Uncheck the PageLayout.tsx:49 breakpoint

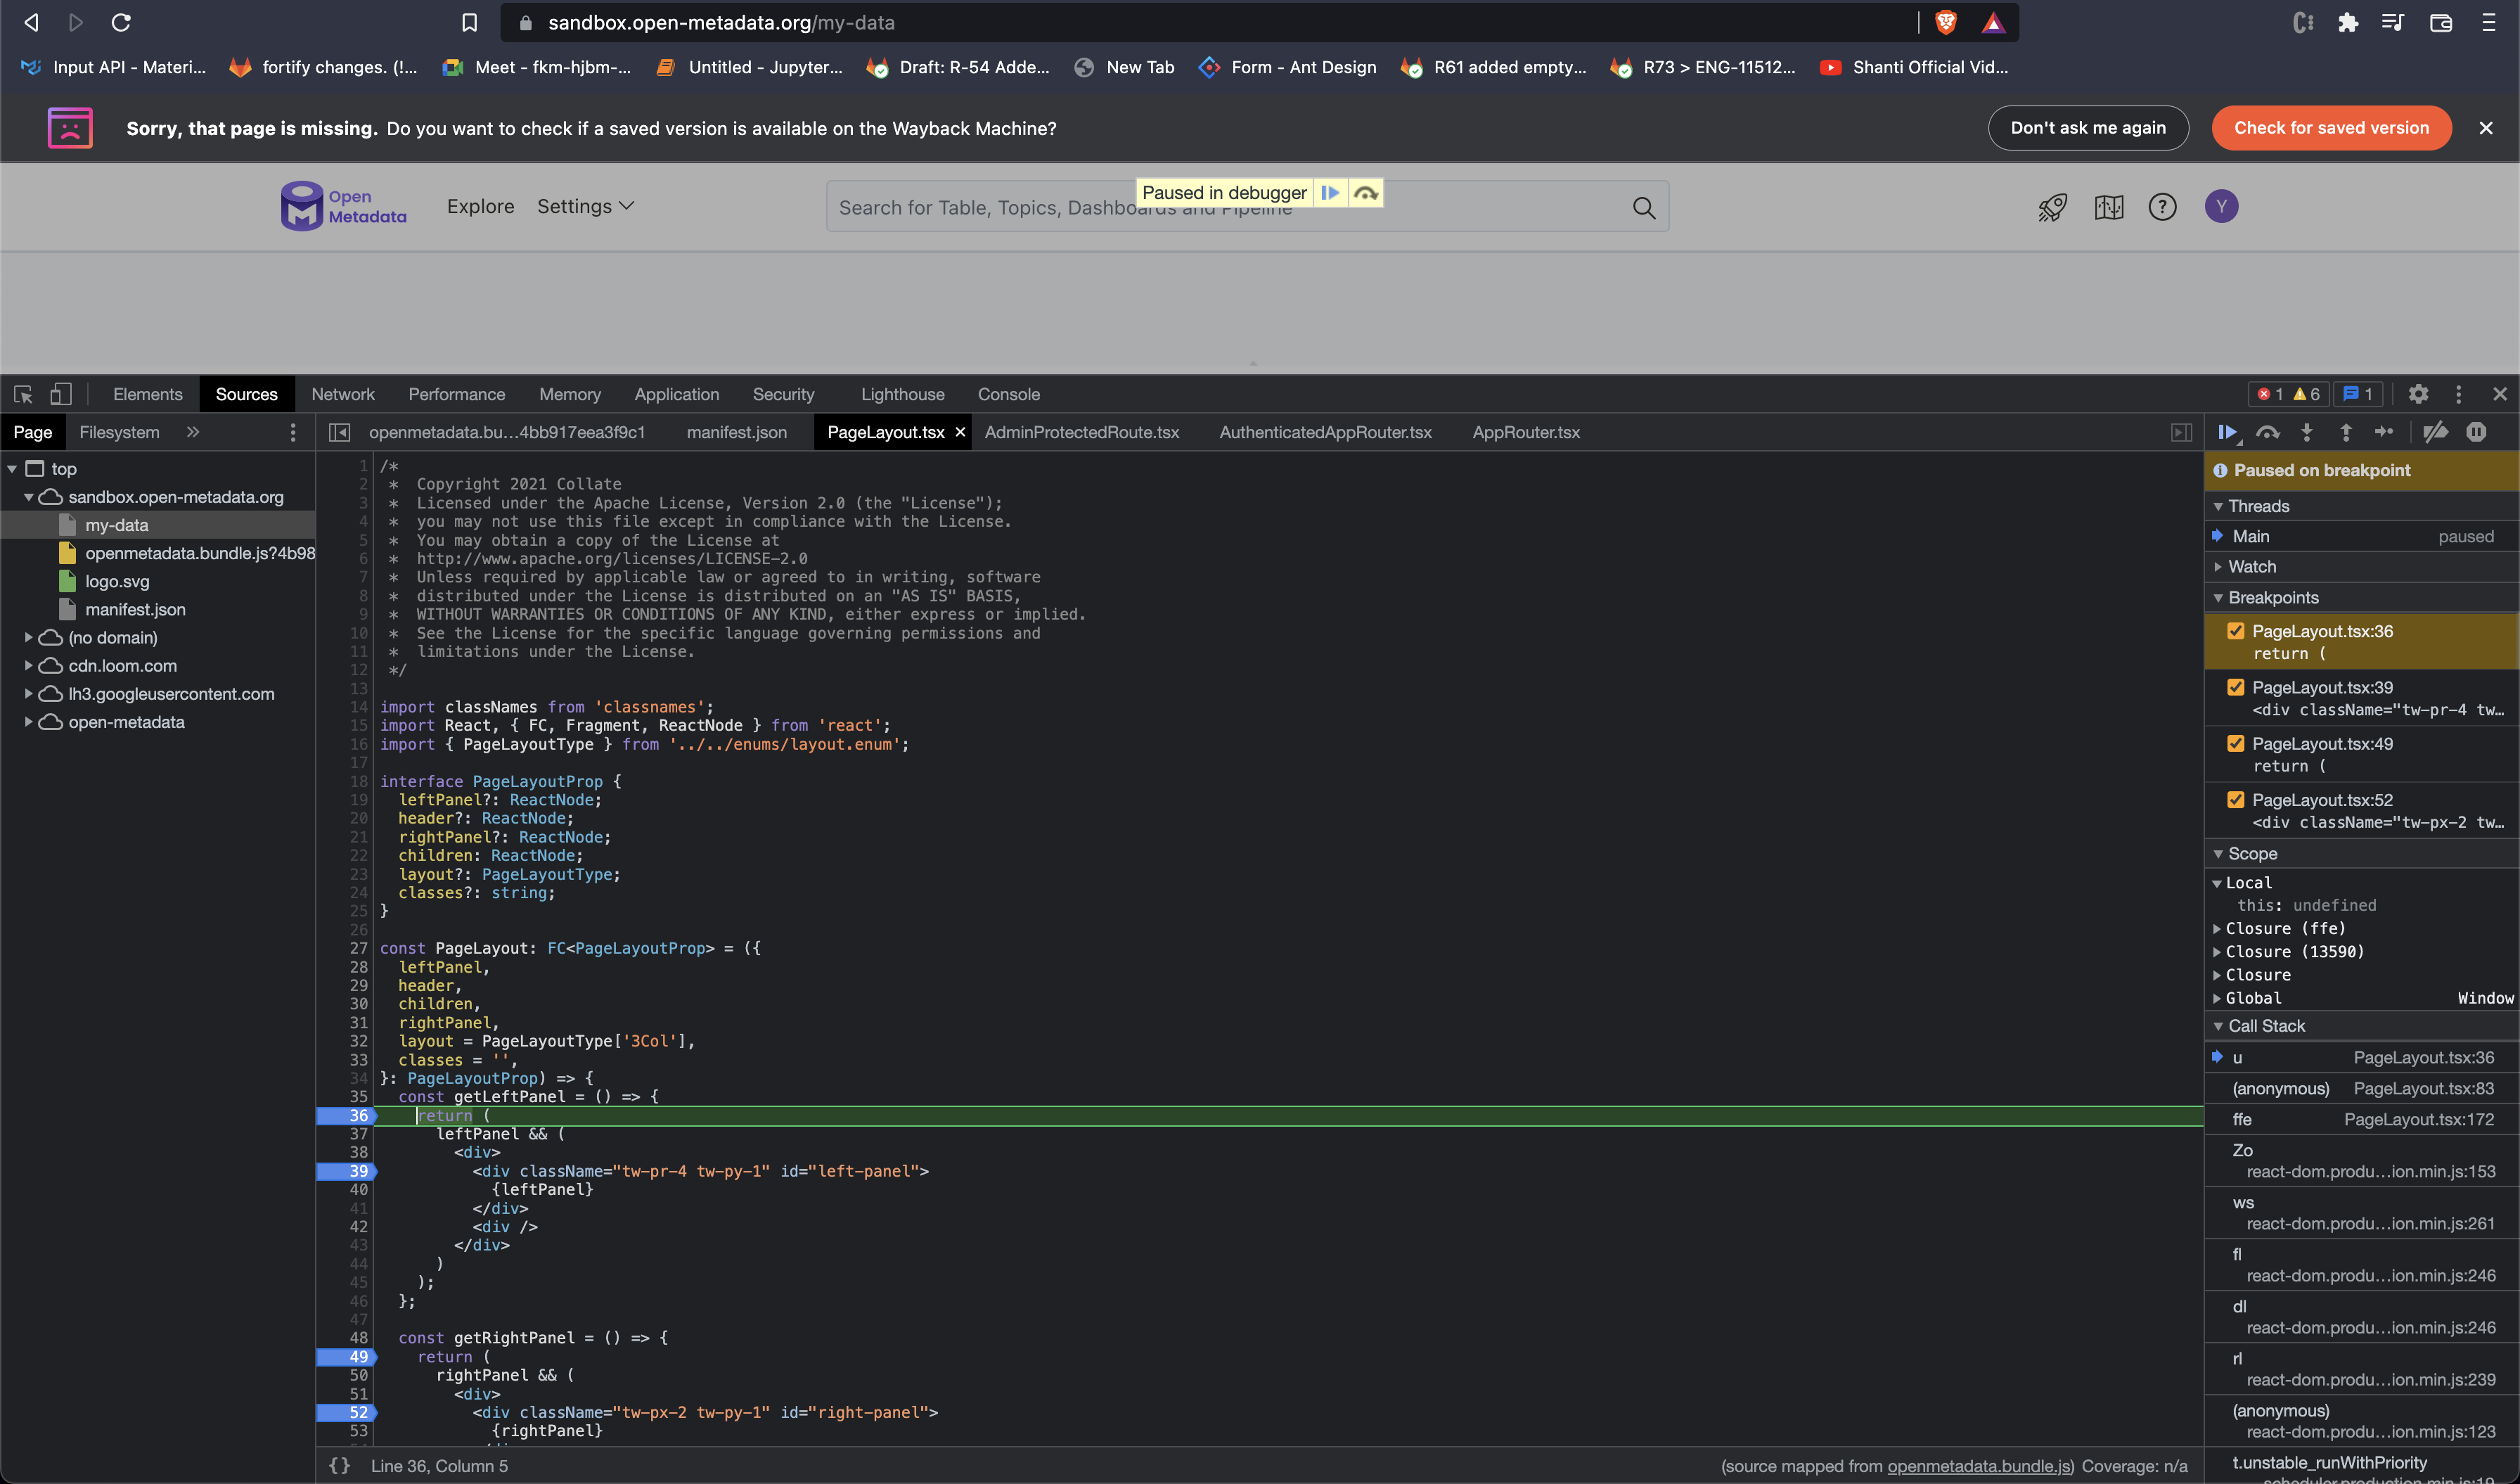(2236, 743)
